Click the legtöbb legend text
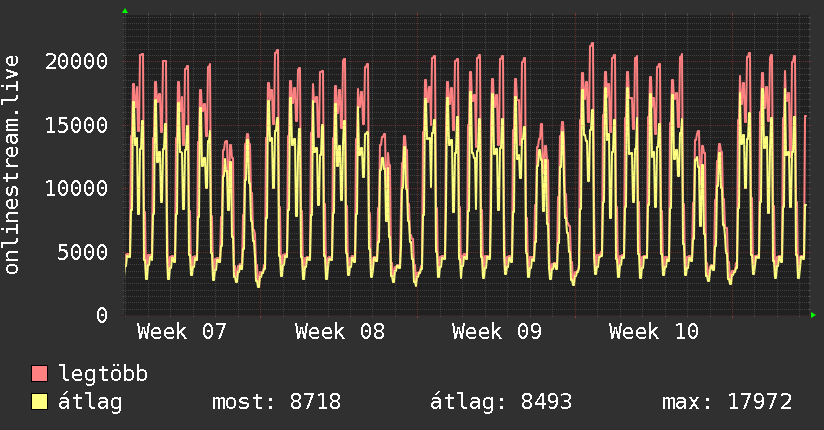824x430 pixels. 103,374
